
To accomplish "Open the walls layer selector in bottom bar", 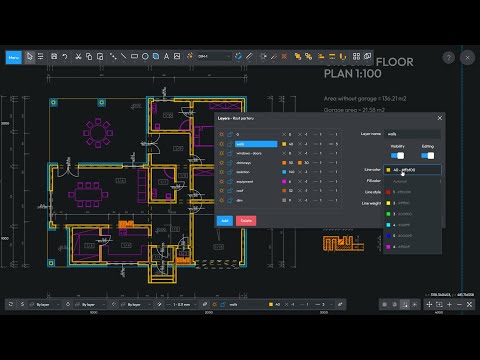I will [272, 304].
